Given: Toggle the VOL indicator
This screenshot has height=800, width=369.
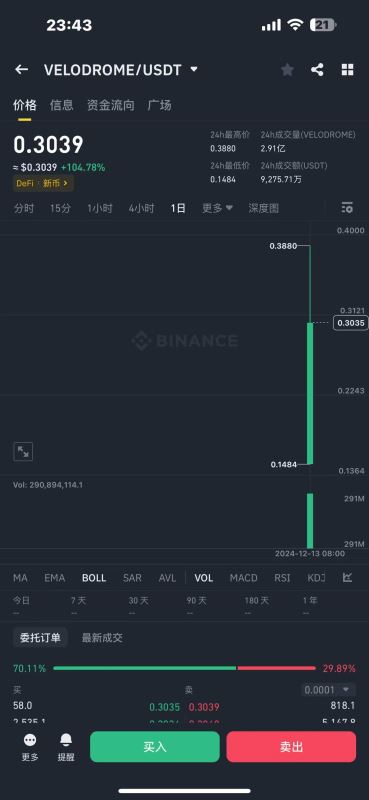Looking at the screenshot, I should pyautogui.click(x=204, y=578).
